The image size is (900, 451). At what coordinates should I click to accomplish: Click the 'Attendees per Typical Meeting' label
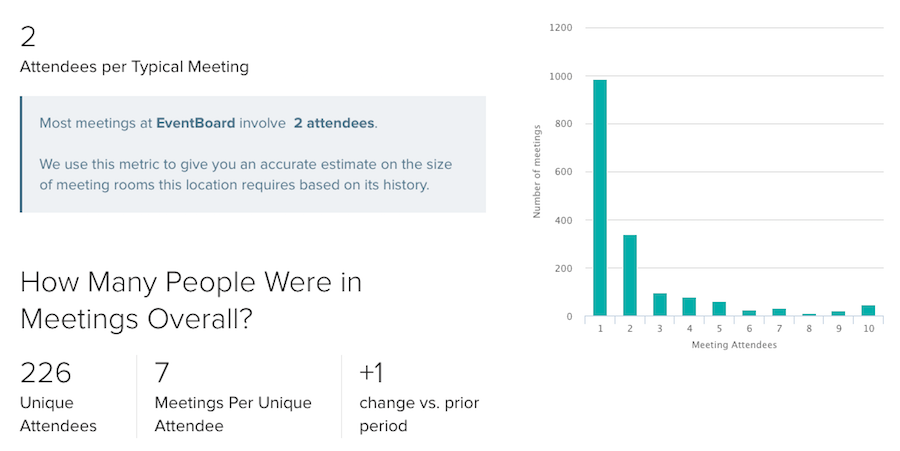(x=134, y=67)
